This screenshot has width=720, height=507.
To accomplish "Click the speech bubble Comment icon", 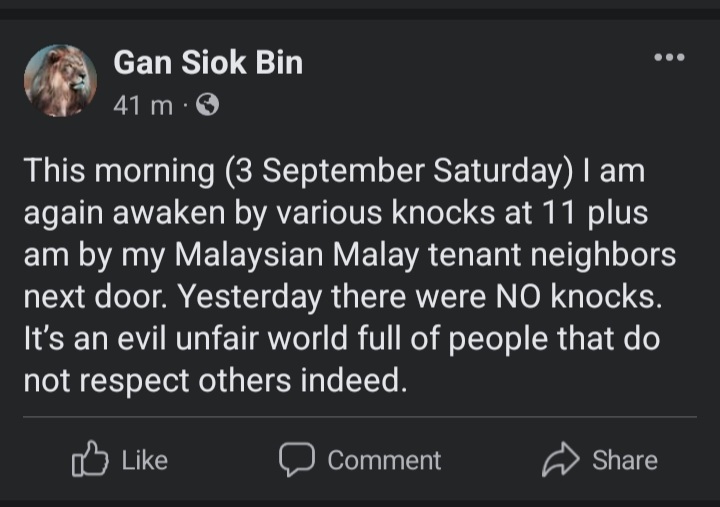I will tap(296, 460).
